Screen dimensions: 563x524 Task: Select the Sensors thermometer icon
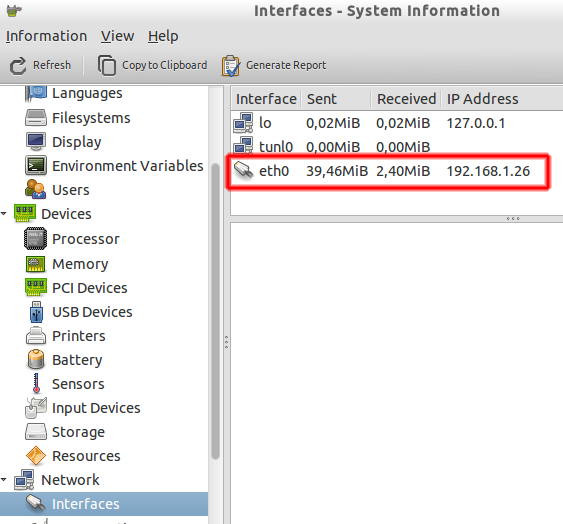(36, 384)
